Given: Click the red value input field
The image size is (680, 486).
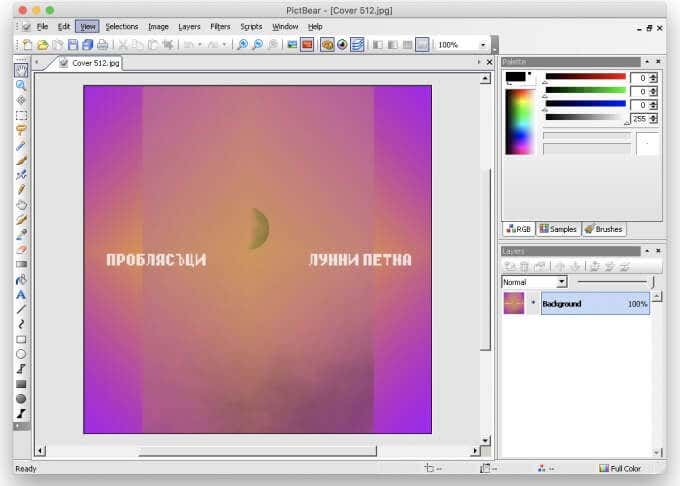Looking at the screenshot, I should (639, 78).
